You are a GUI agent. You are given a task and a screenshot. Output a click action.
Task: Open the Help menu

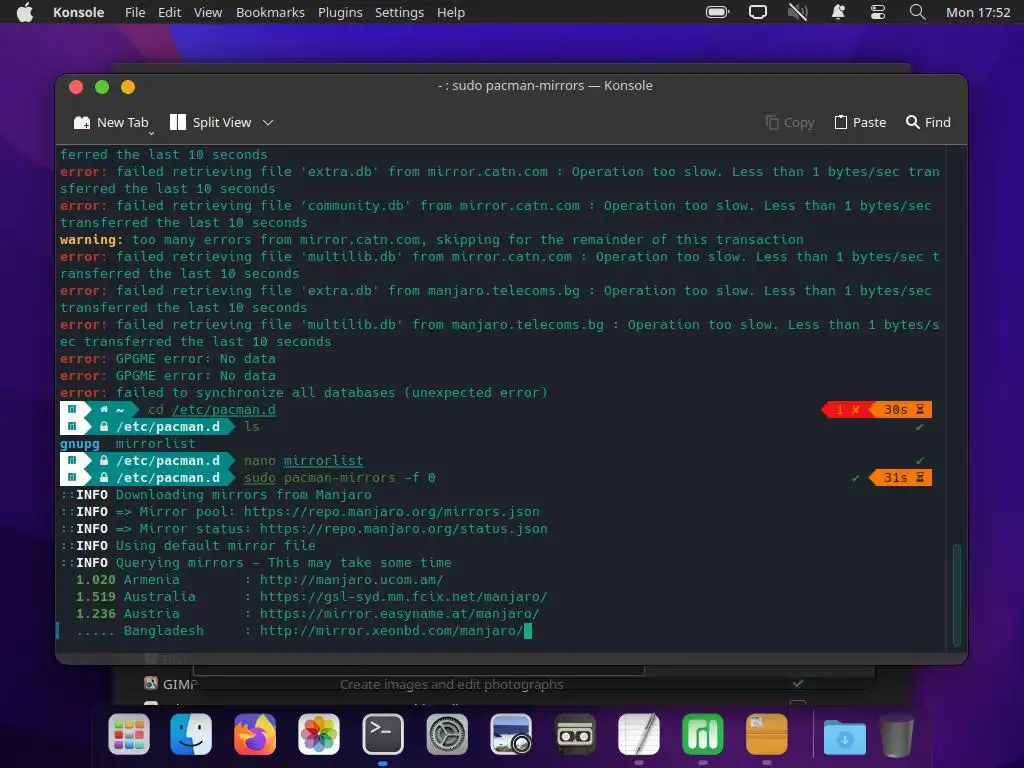(451, 12)
